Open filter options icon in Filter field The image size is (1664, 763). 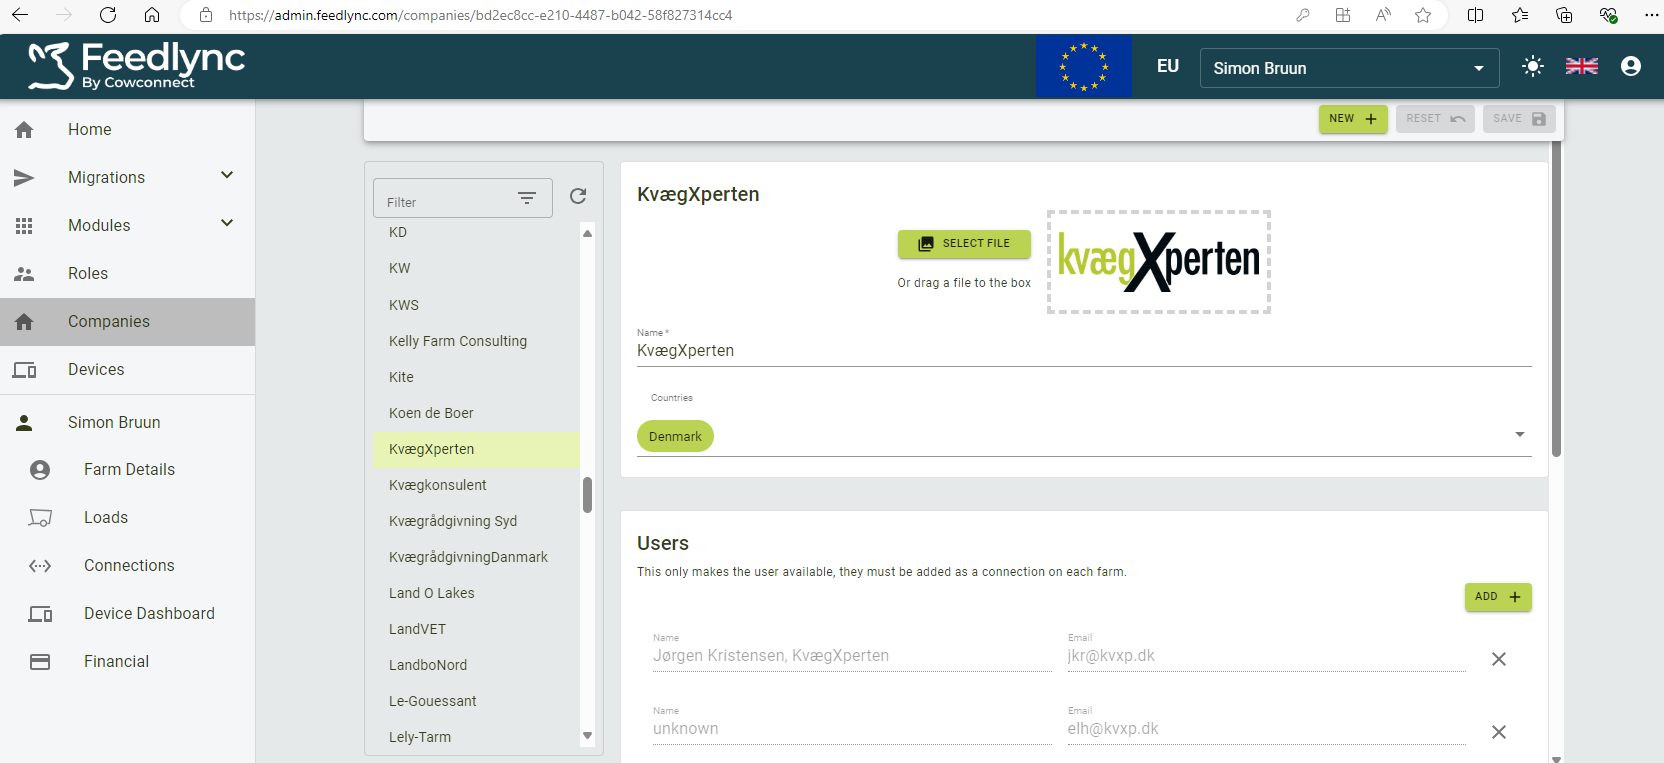[x=527, y=198]
